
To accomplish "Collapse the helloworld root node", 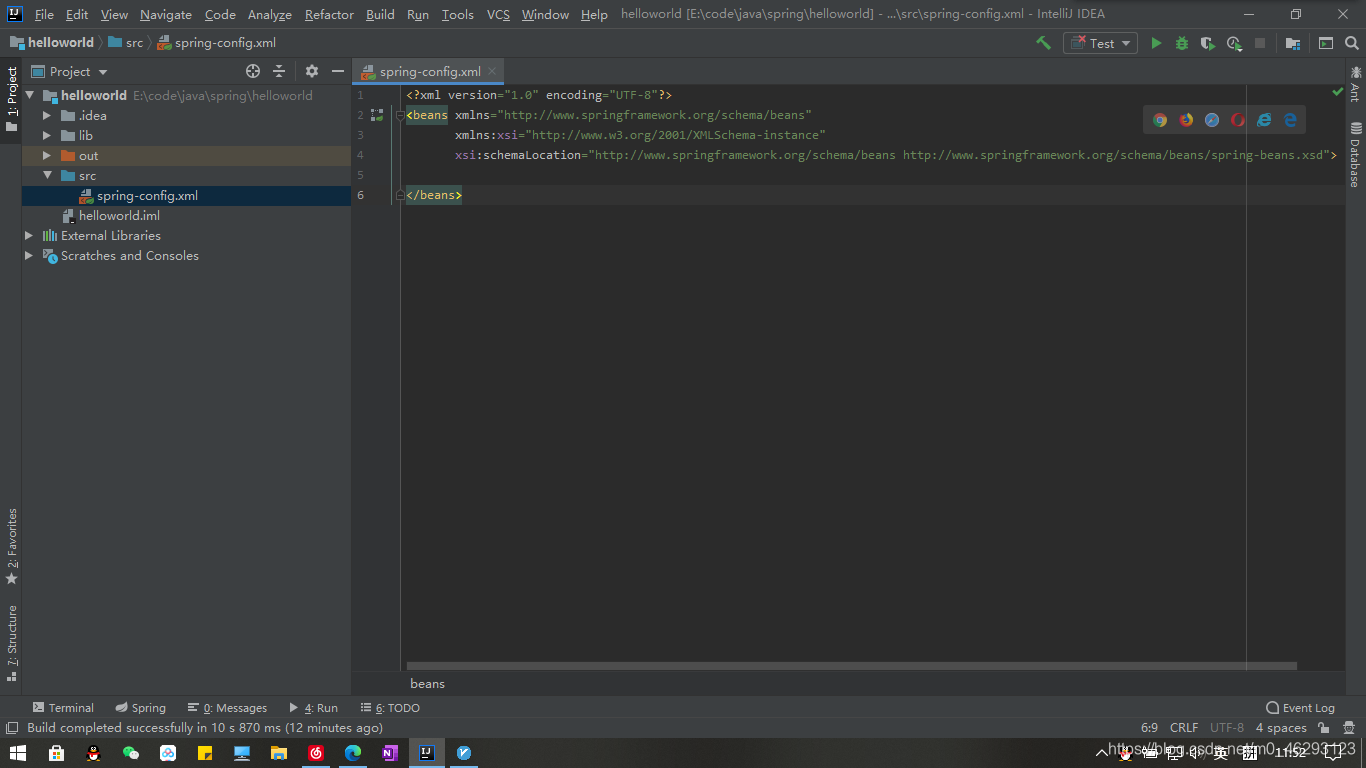I will tap(30, 95).
